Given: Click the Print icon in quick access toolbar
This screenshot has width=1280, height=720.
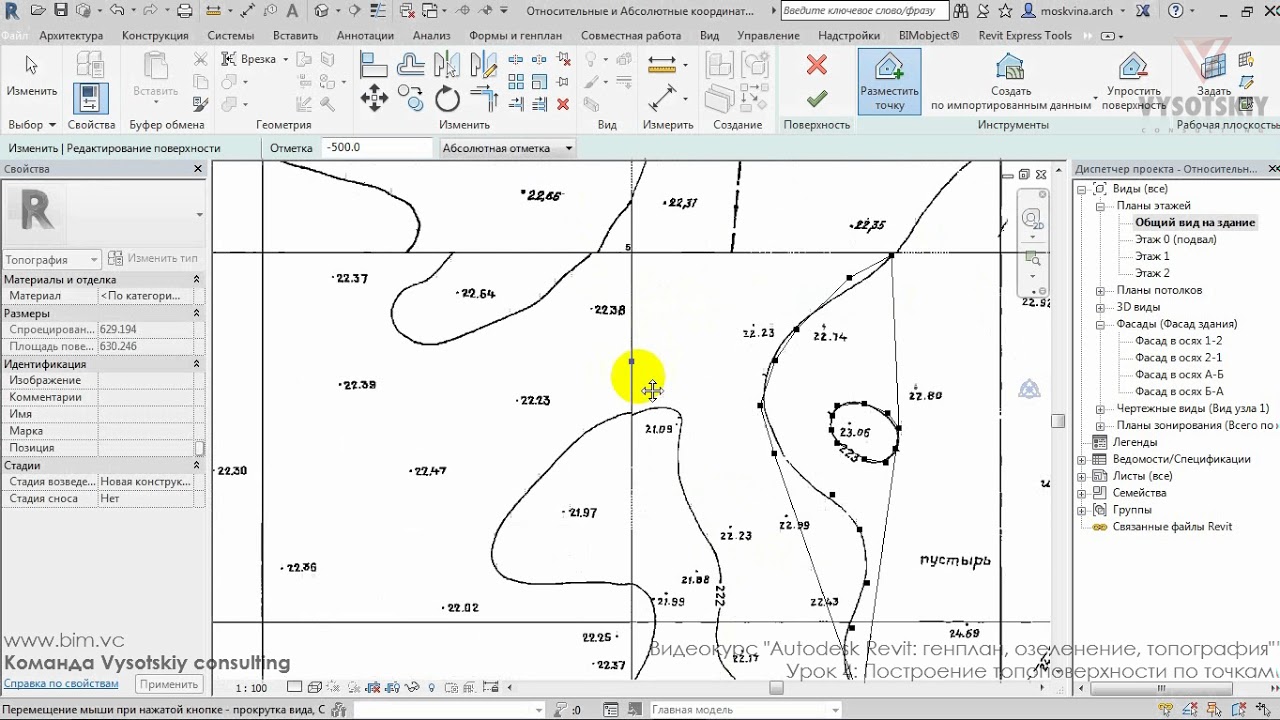Looking at the screenshot, I should (185, 11).
